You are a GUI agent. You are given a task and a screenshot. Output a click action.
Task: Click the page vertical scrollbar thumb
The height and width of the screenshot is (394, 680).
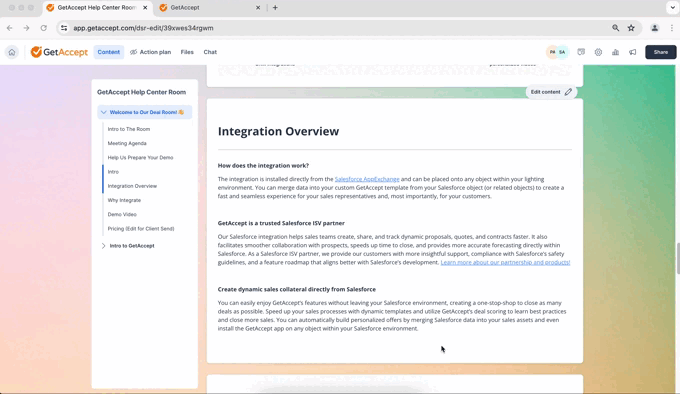tap(677, 259)
